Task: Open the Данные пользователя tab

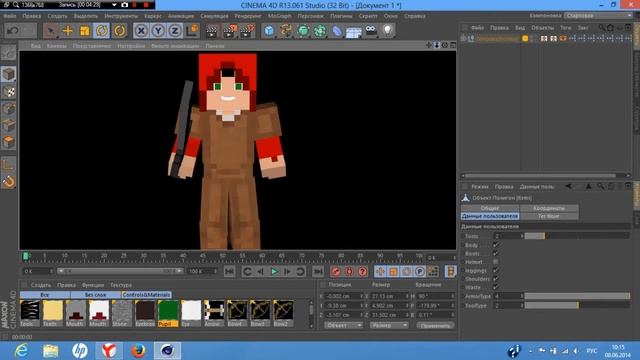Action: click(490, 216)
